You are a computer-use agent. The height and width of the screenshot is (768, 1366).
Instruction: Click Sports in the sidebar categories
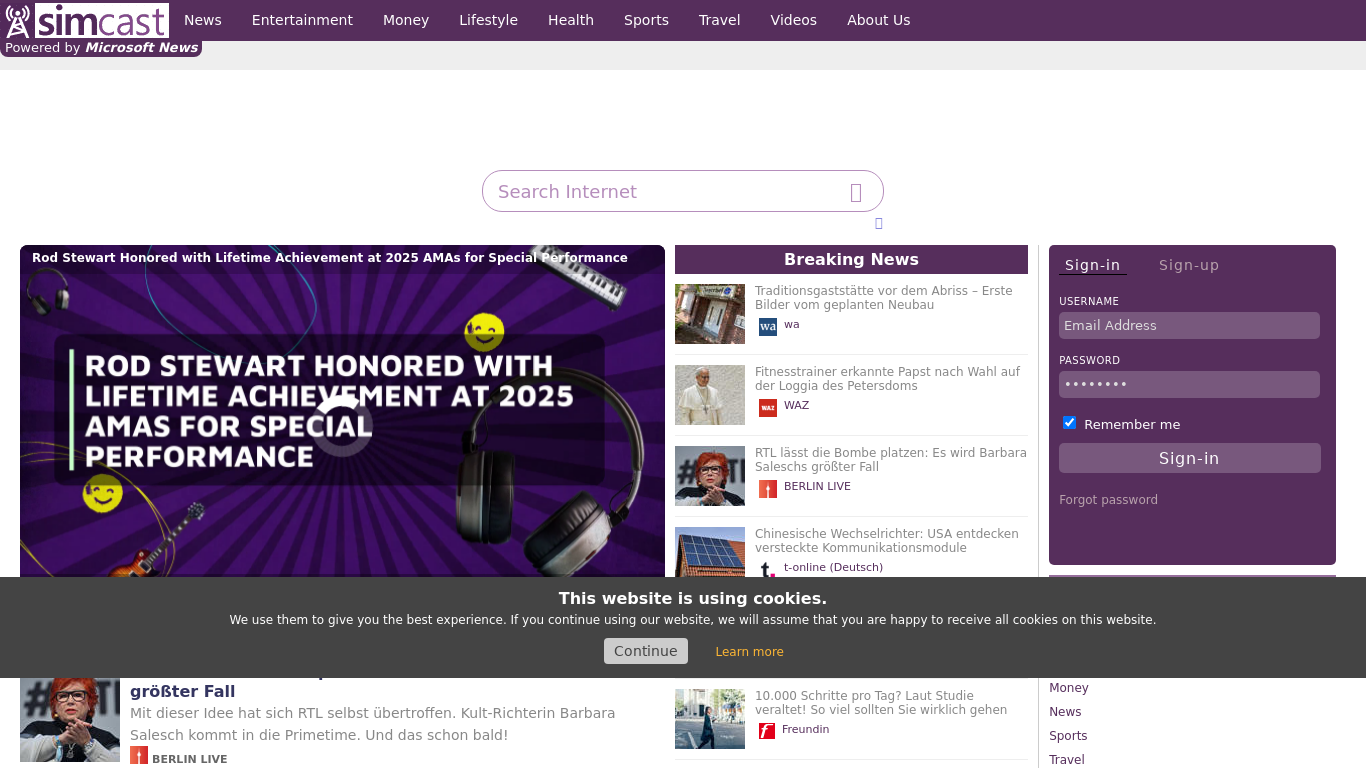click(x=1068, y=736)
